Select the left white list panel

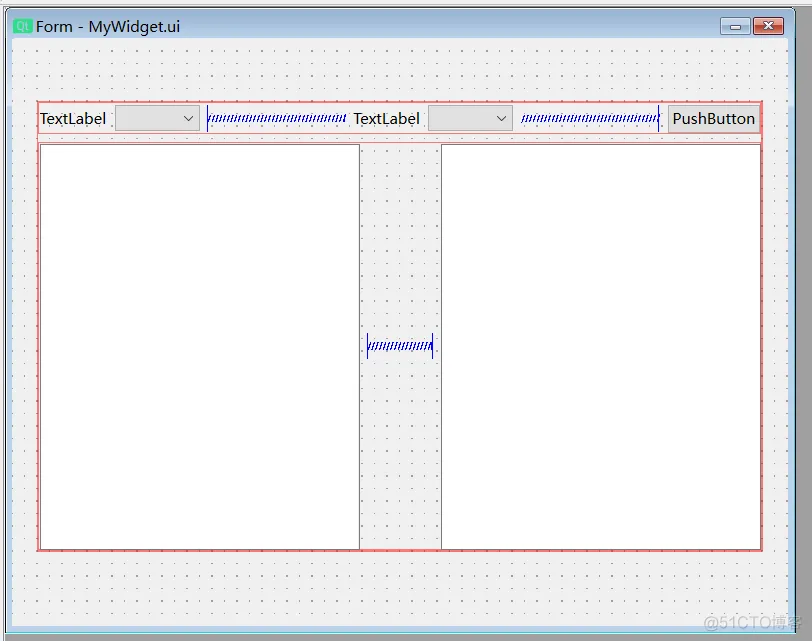(x=199, y=346)
